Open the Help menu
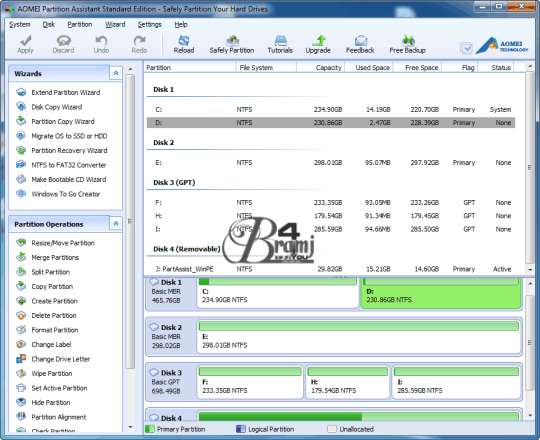This screenshot has height=440, width=540. pos(181,24)
